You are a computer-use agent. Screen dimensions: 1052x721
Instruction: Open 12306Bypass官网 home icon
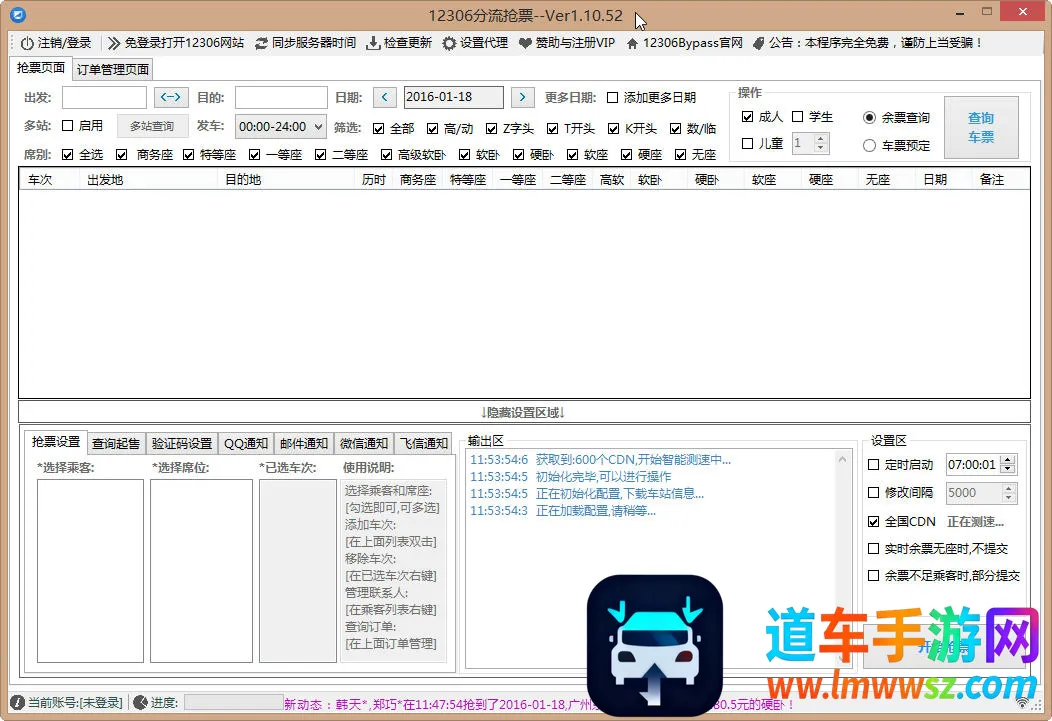pos(632,43)
